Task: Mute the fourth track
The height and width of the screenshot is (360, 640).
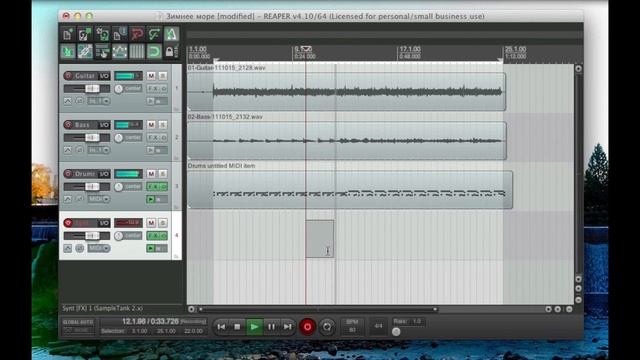Action: coord(151,223)
